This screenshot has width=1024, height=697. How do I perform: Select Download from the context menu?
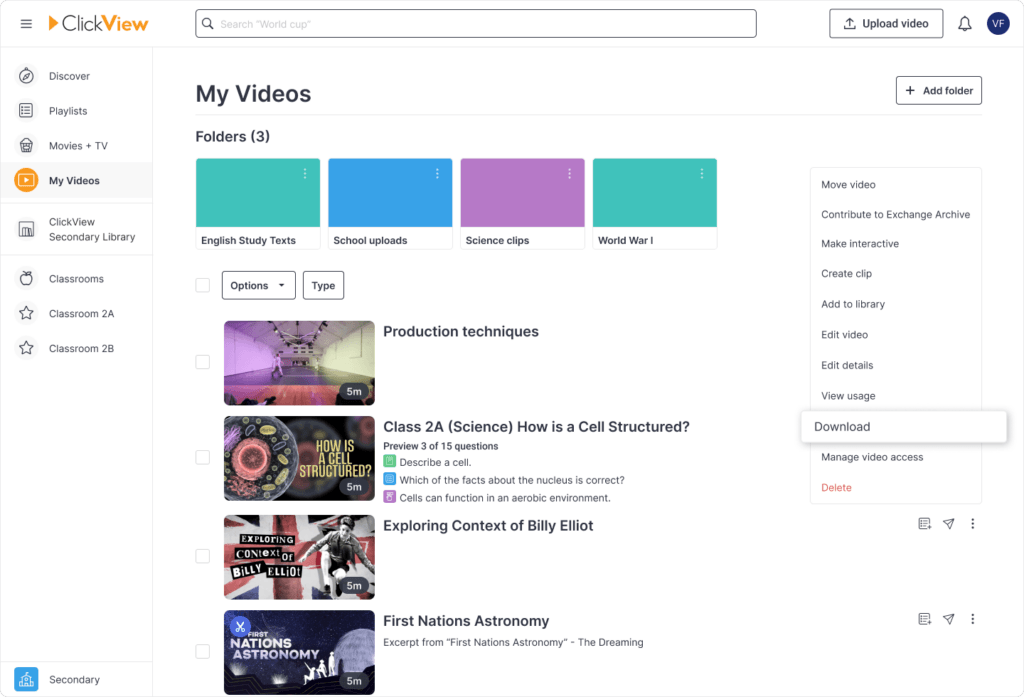point(842,426)
